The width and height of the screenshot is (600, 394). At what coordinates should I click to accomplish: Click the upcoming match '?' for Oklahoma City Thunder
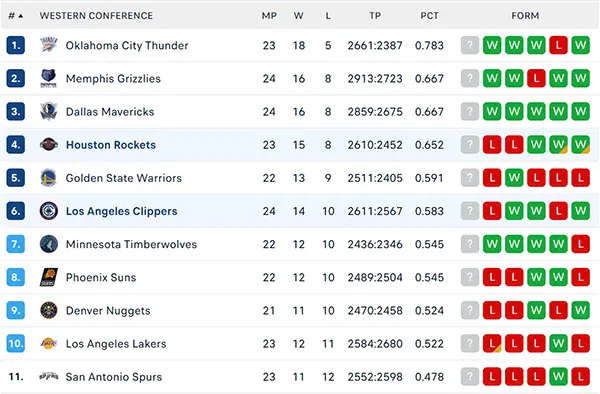470,45
